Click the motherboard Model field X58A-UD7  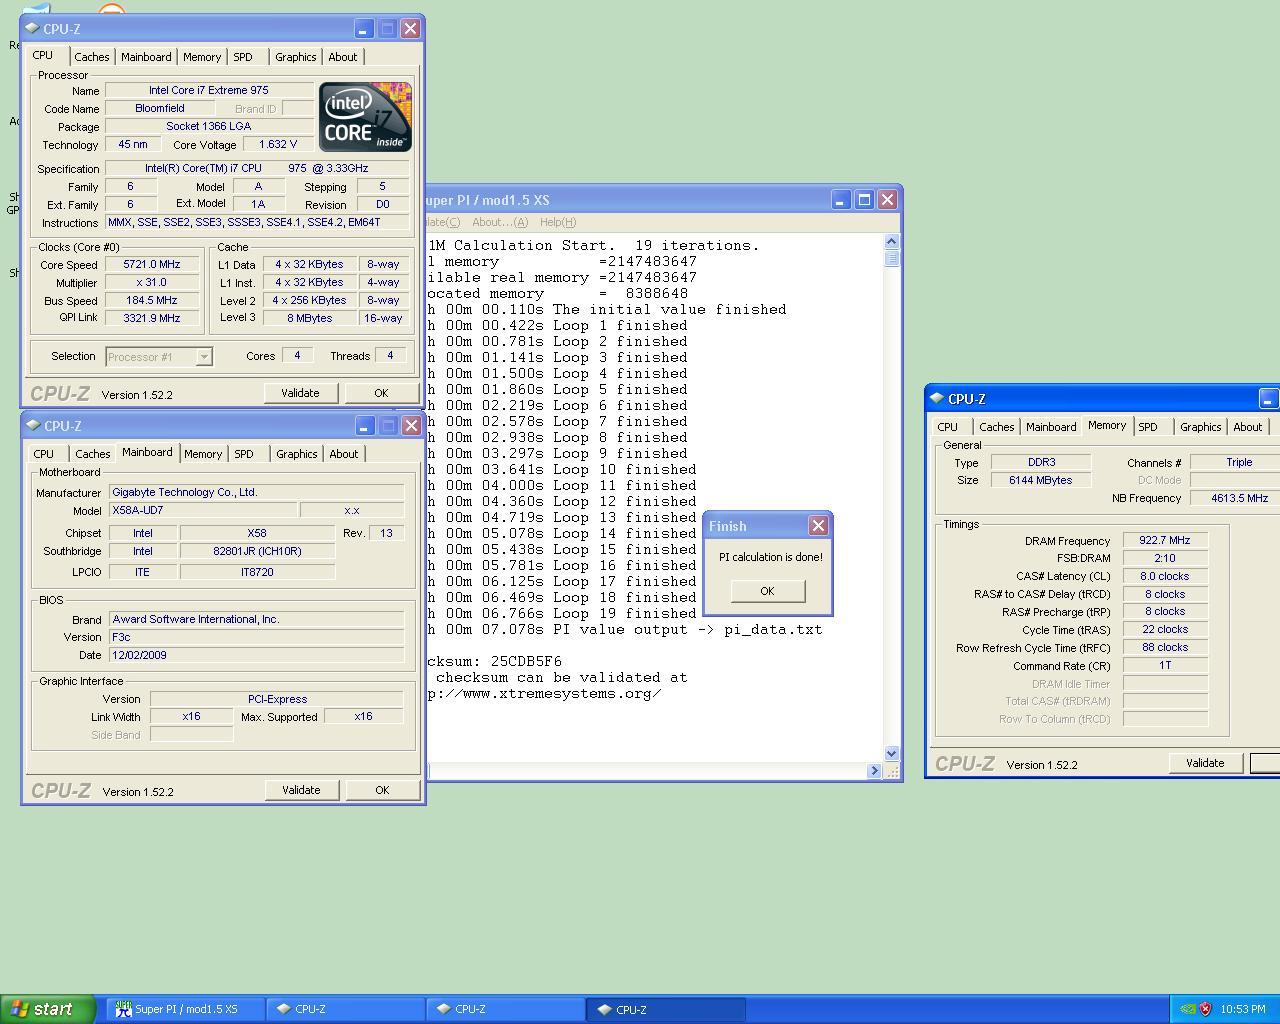(x=203, y=511)
